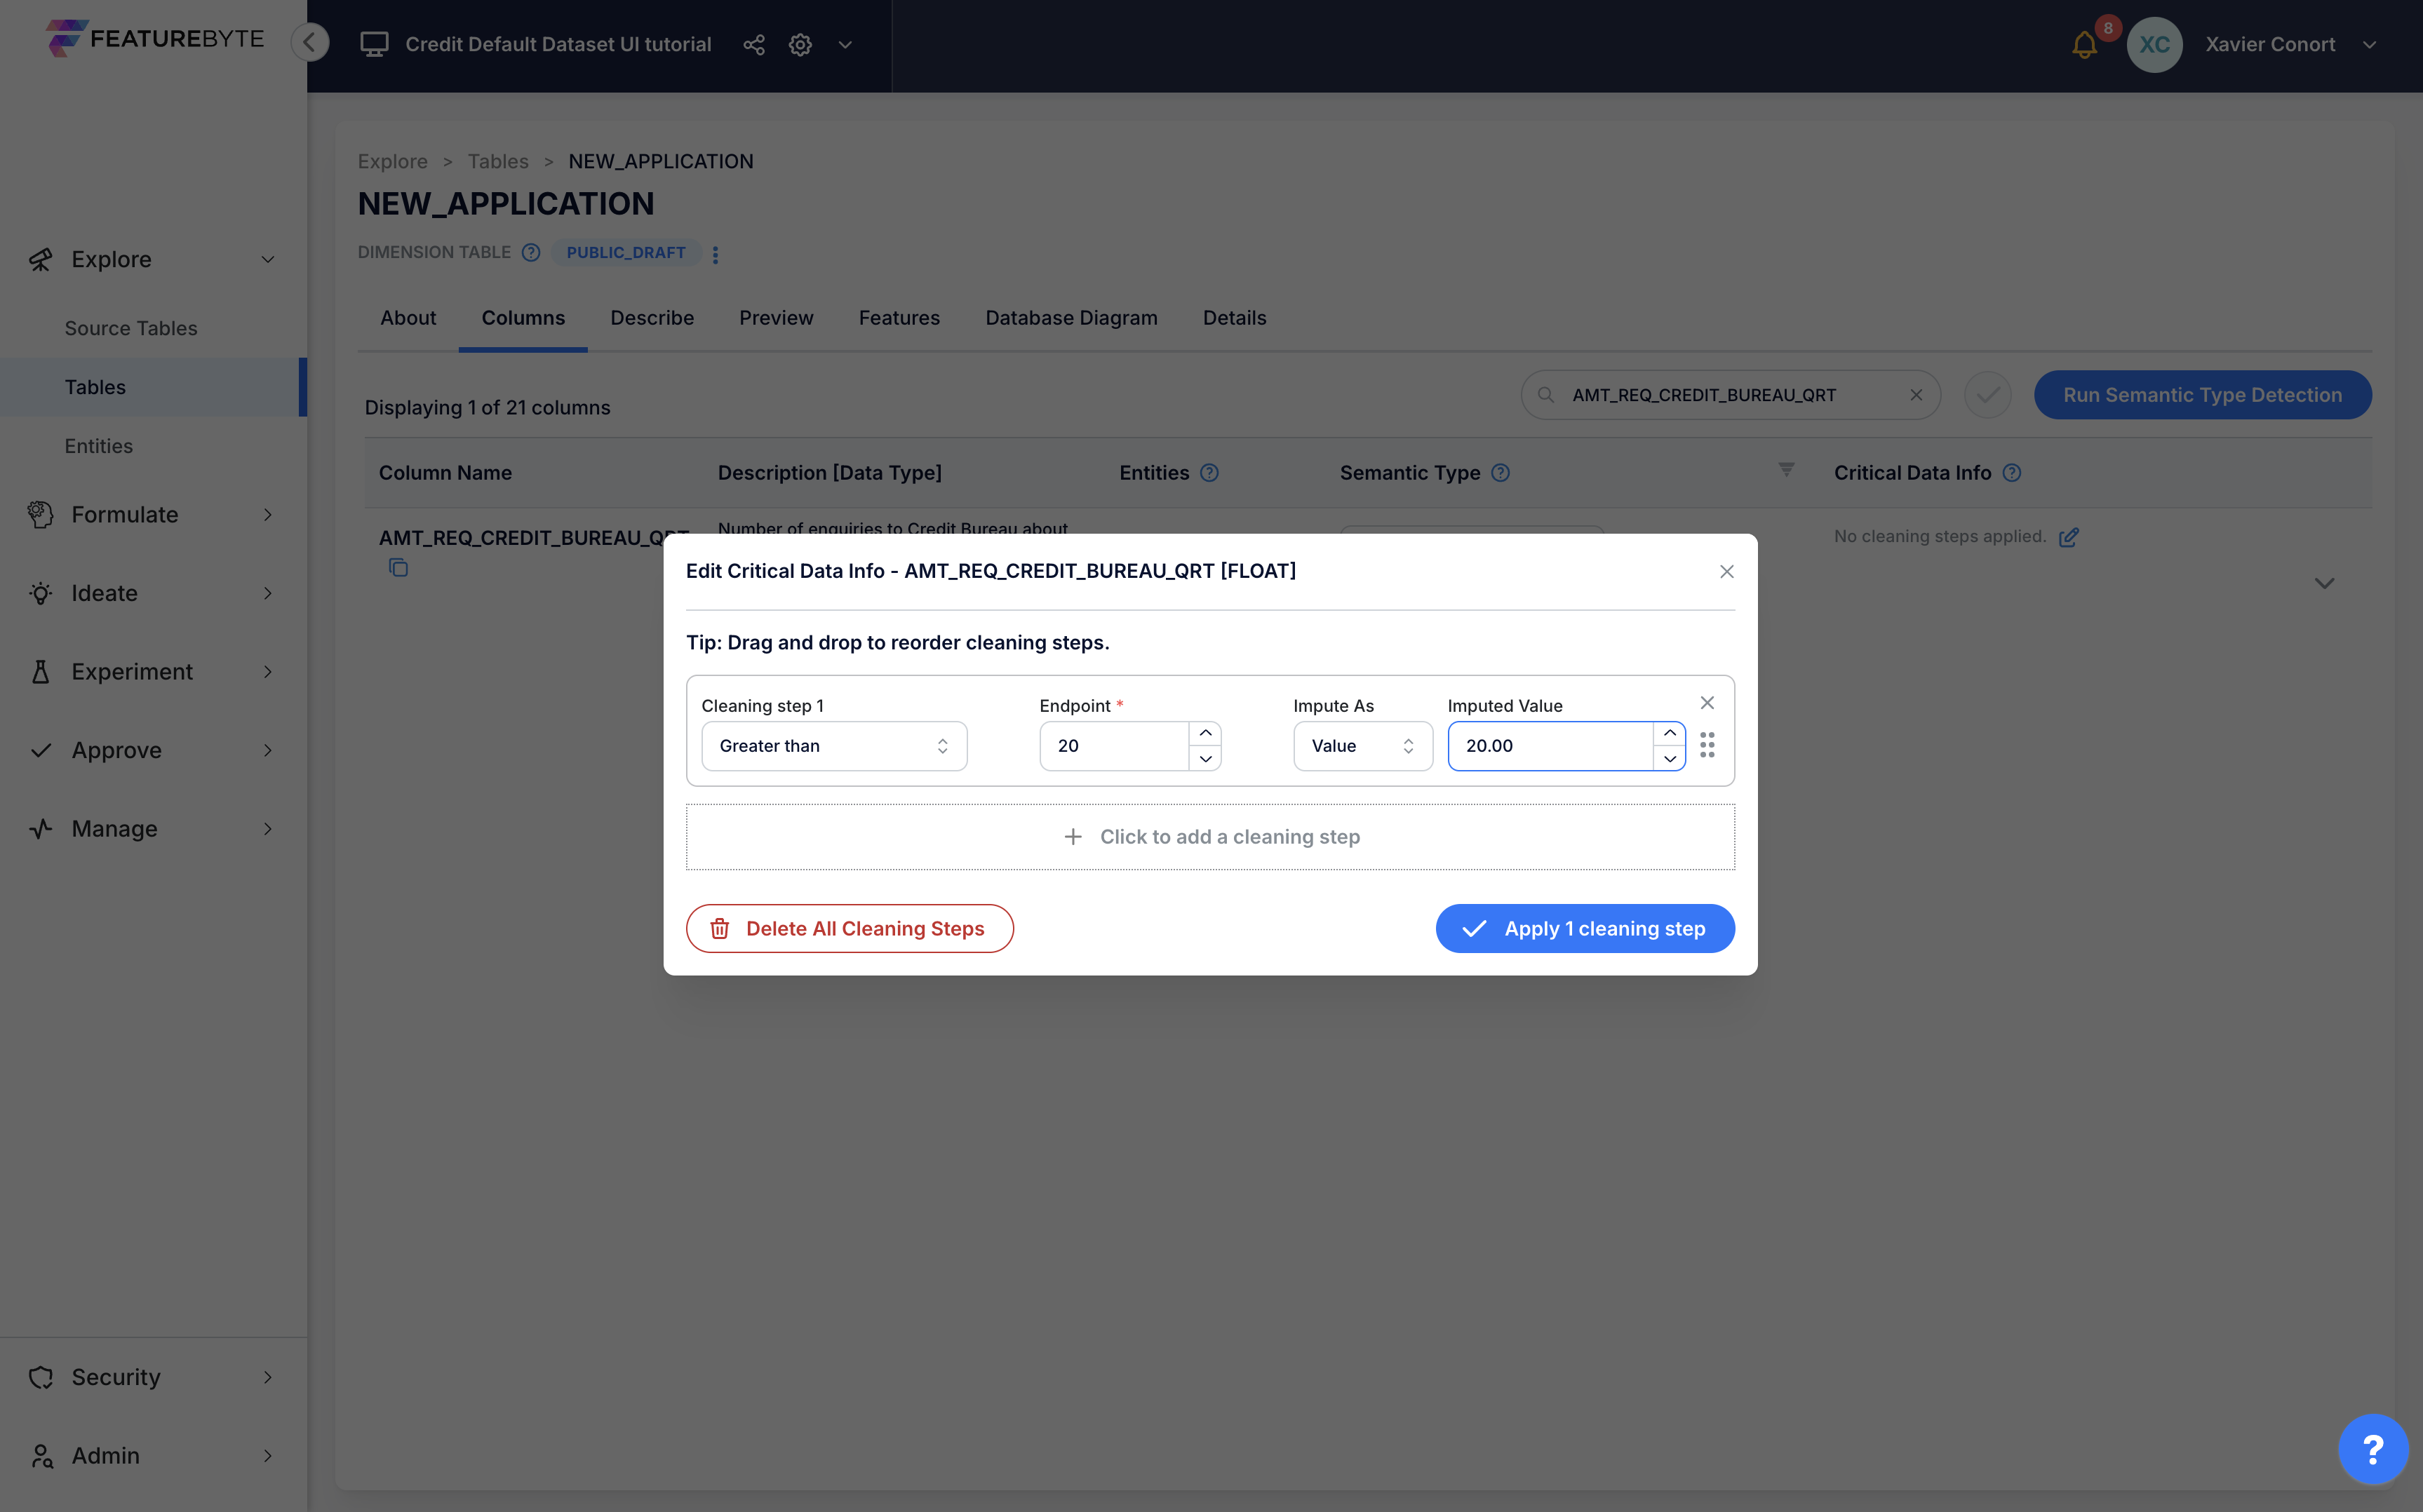Image resolution: width=2423 pixels, height=1512 pixels.
Task: Expand the Experiment section
Action: (x=267, y=672)
